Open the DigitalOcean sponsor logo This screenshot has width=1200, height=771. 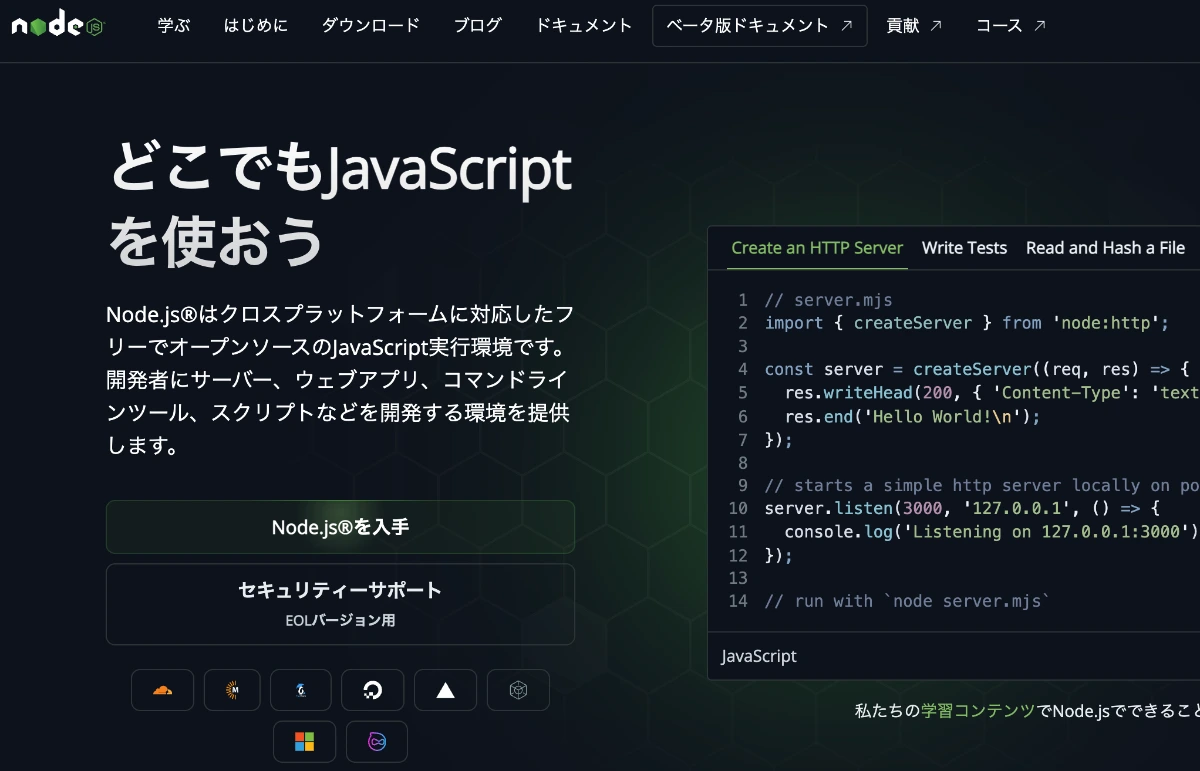tap(372, 690)
